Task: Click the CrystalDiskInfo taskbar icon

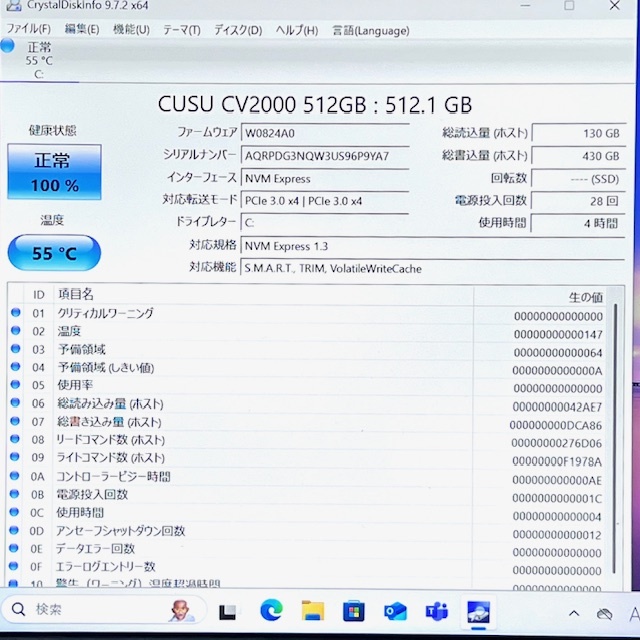Action: point(478,612)
